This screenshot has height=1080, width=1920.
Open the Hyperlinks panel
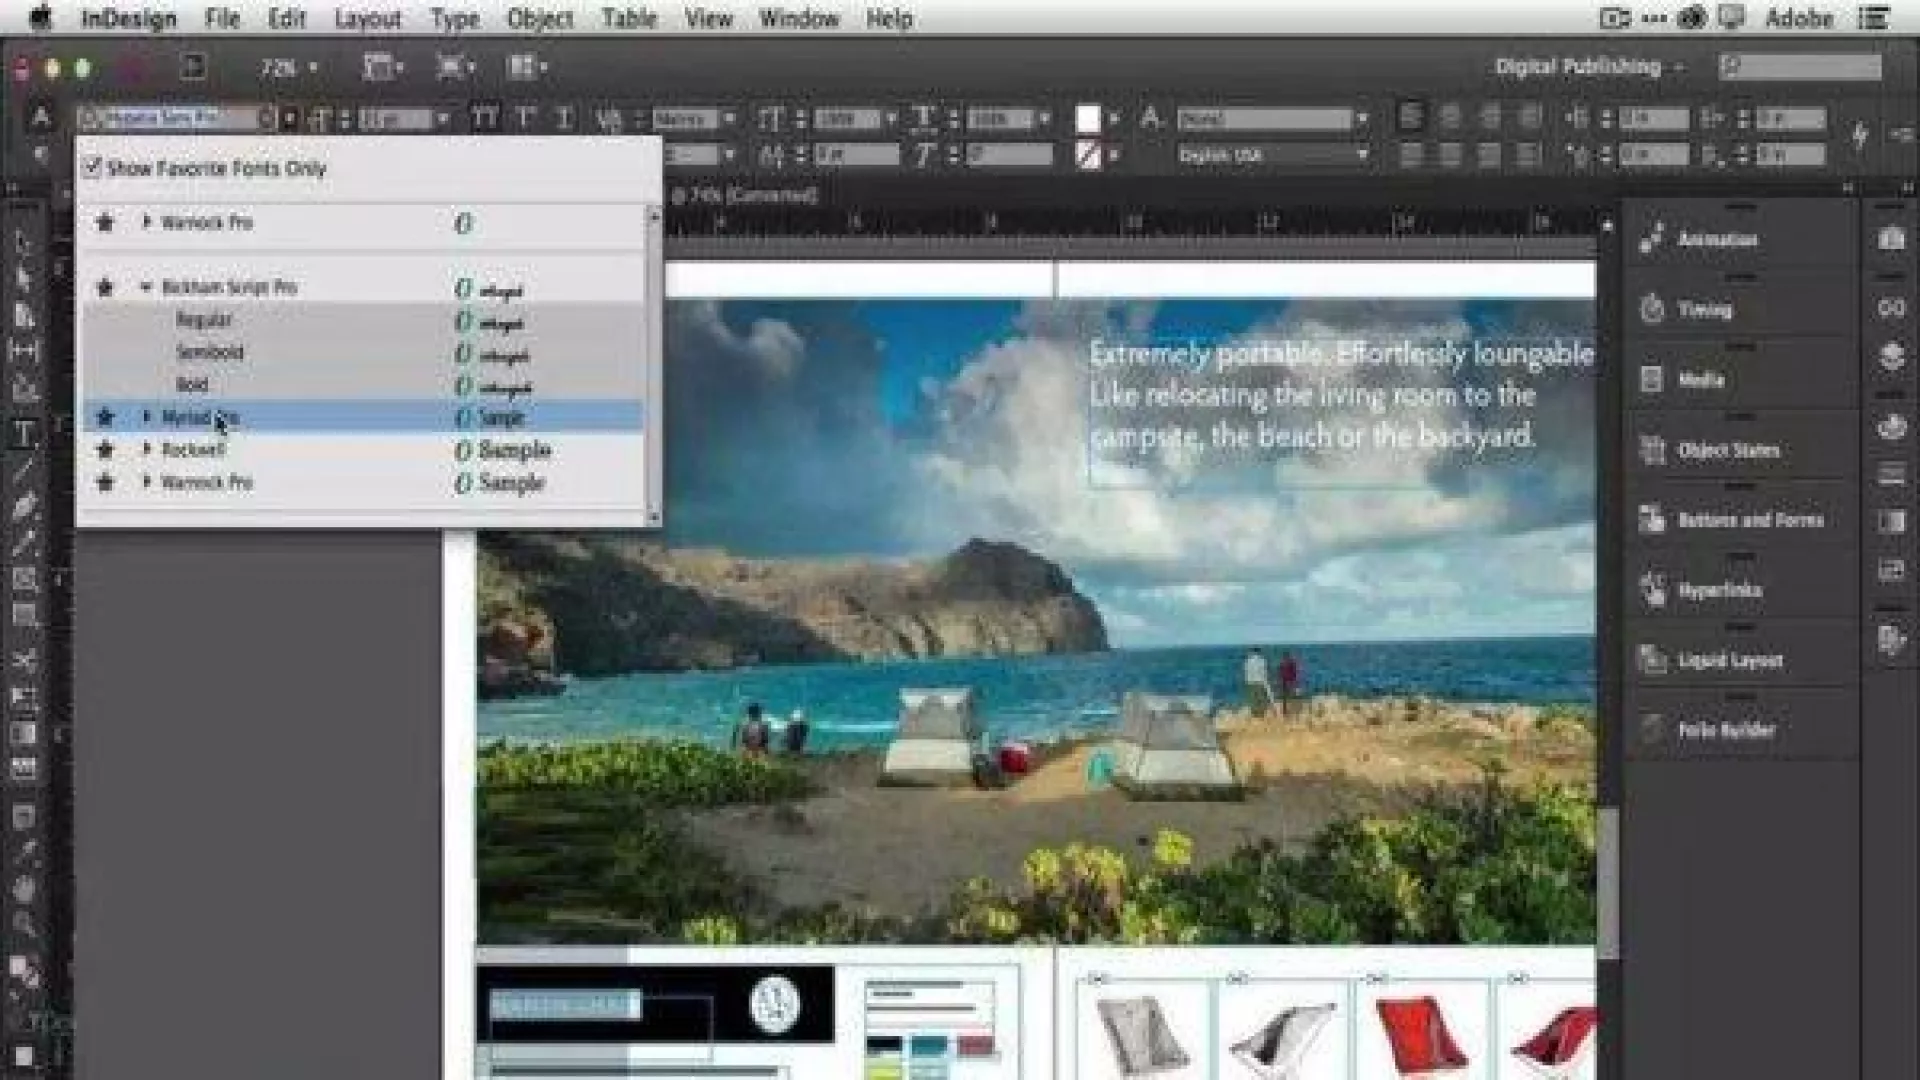tap(1719, 590)
